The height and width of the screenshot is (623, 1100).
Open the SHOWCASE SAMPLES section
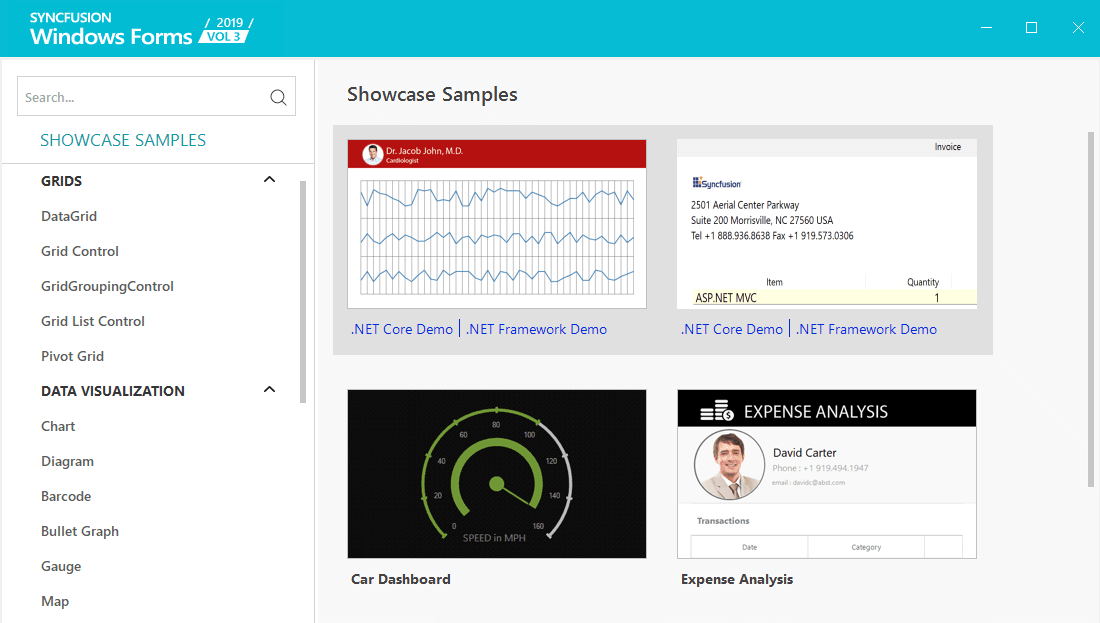click(x=123, y=140)
